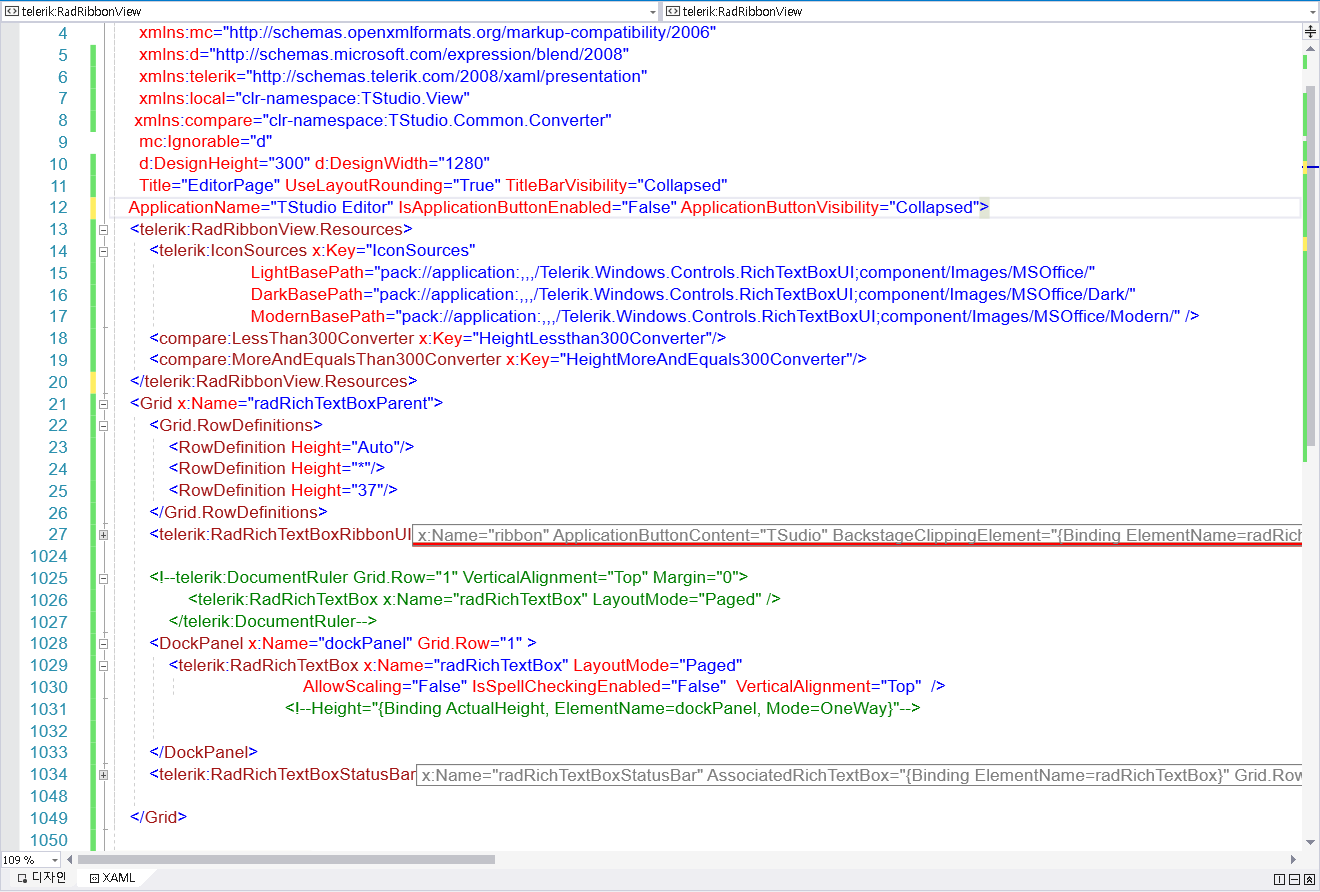Open the left telerik:RadRibbonView element dropdown
This screenshot has width=1320, height=892.
653,11
